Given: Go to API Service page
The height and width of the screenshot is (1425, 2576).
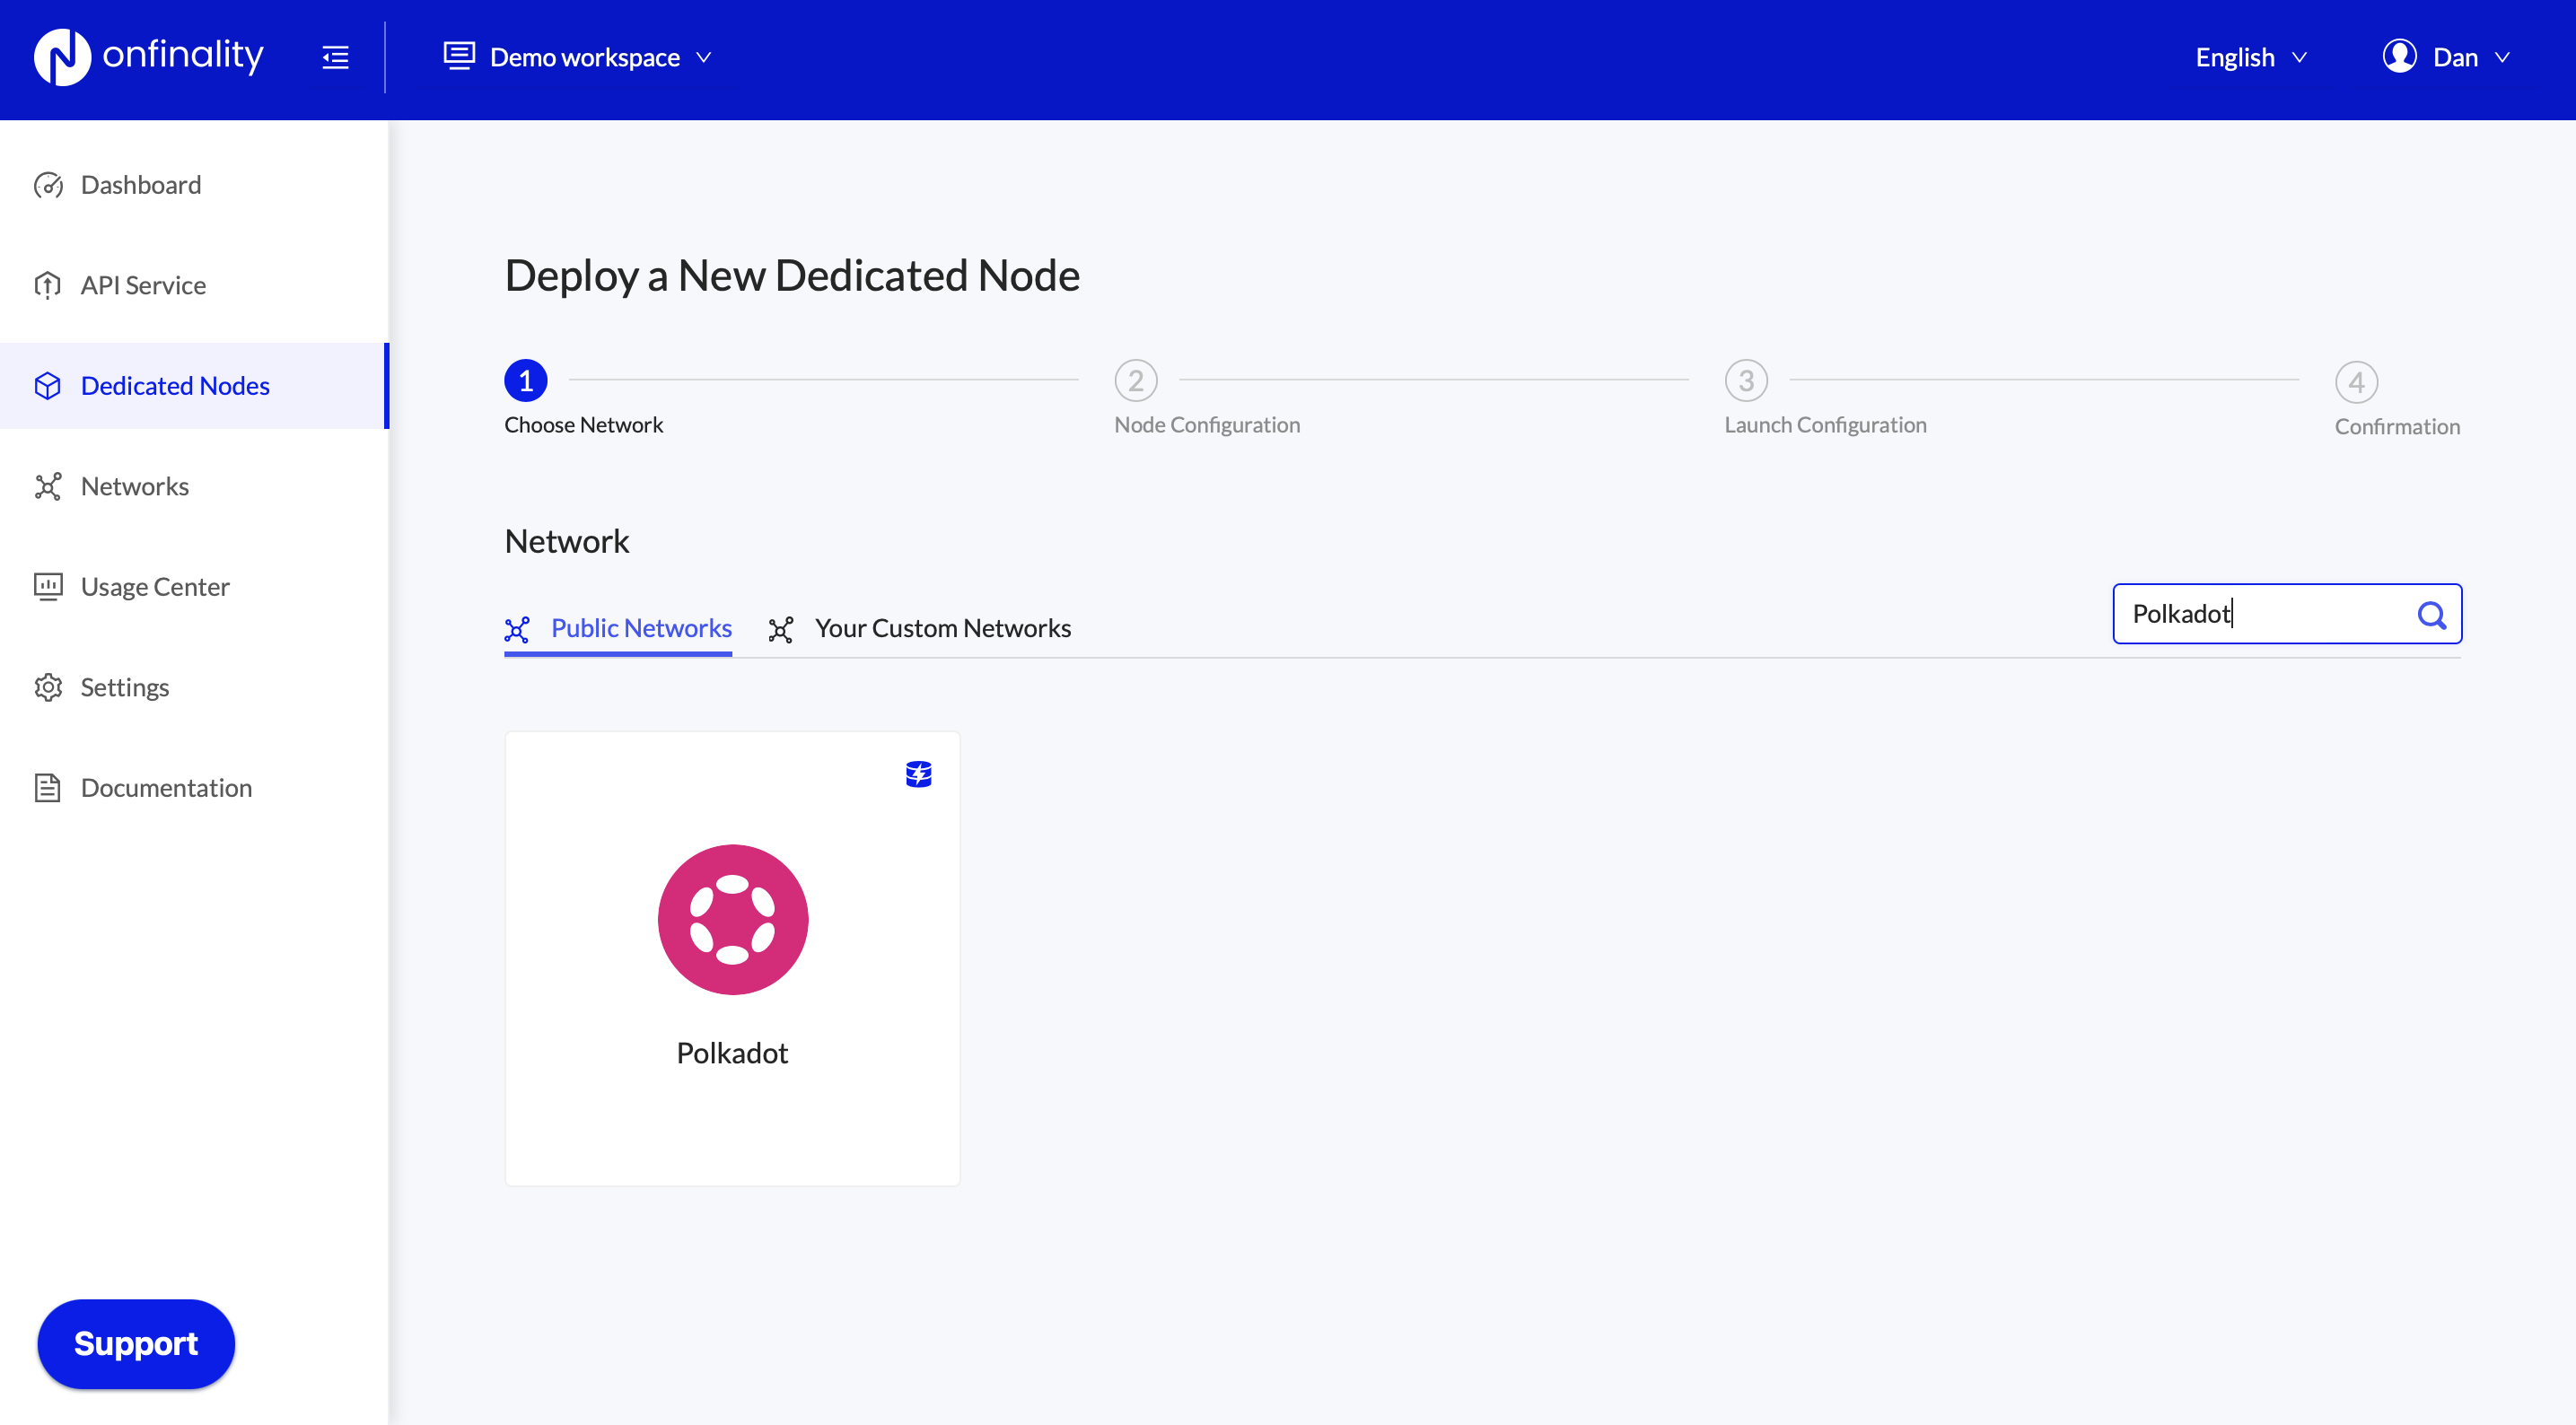Looking at the screenshot, I should 143,285.
